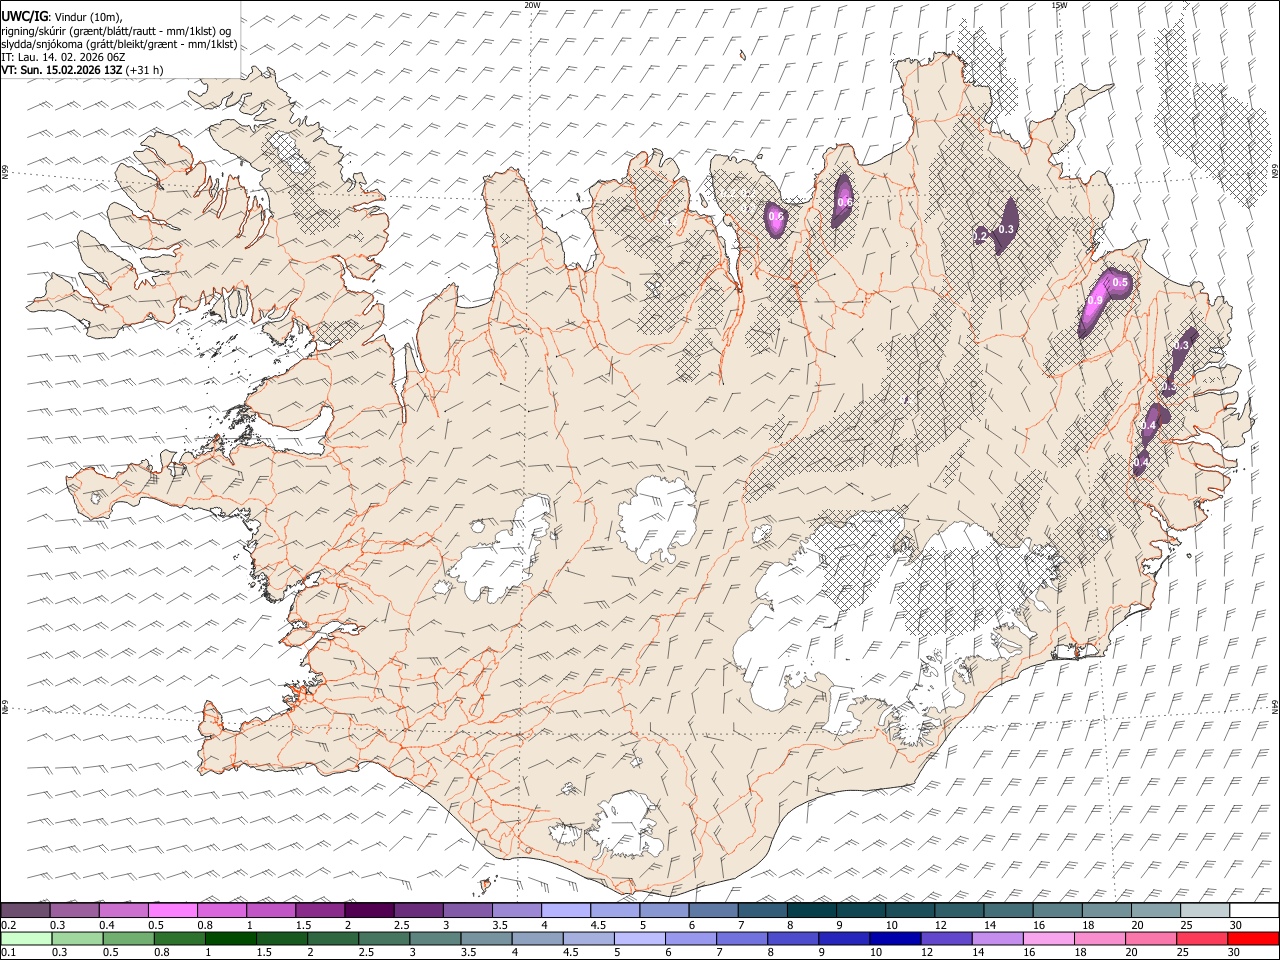
Task: Pick bottom legend swatch between 1 and 1.5
Action: (231, 938)
